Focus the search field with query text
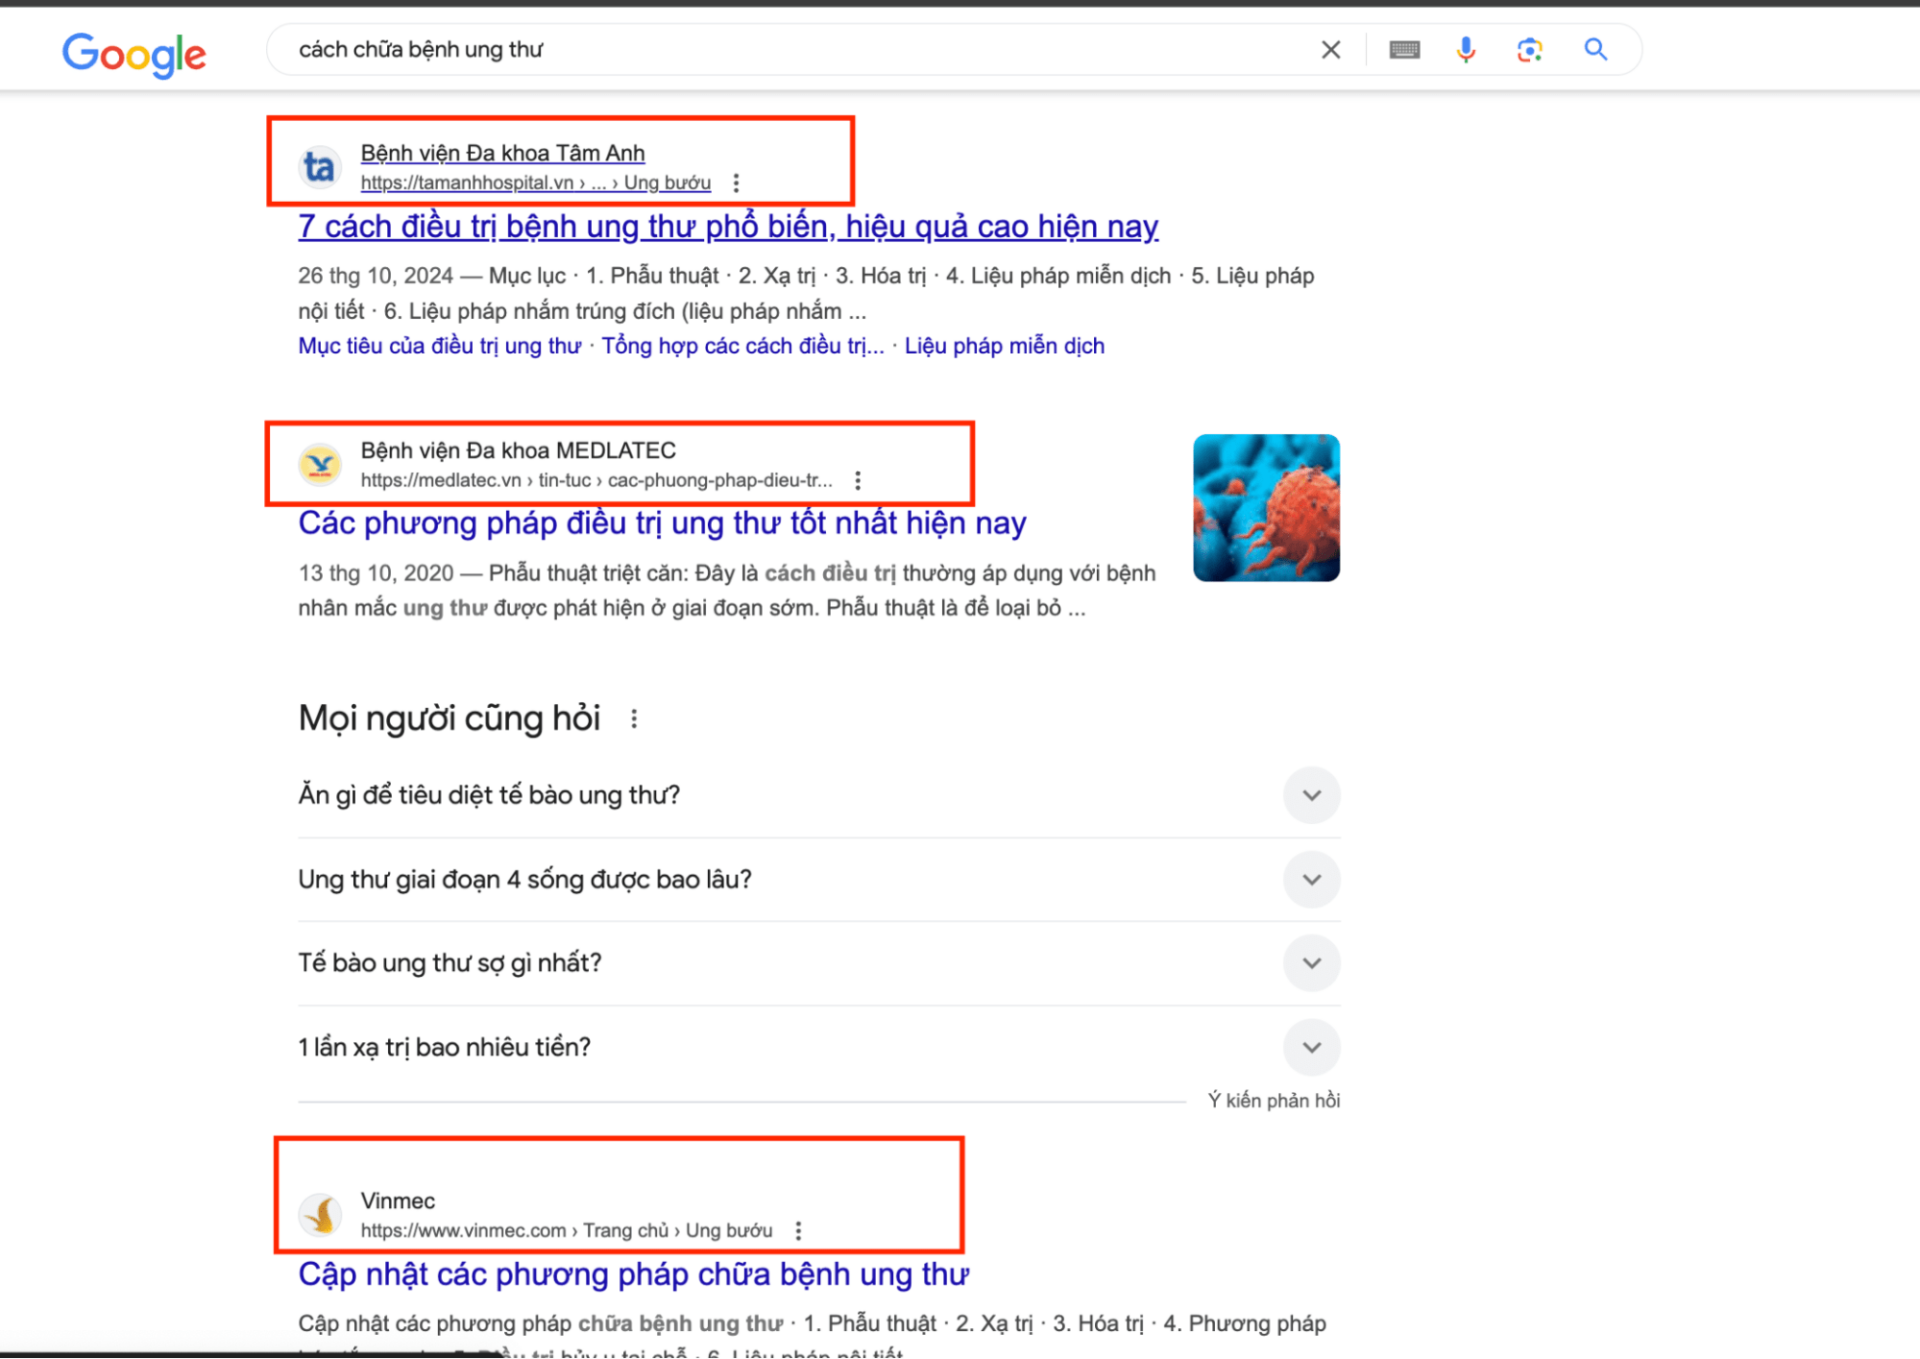Image resolution: width=1920 pixels, height=1359 pixels. [x=800, y=50]
